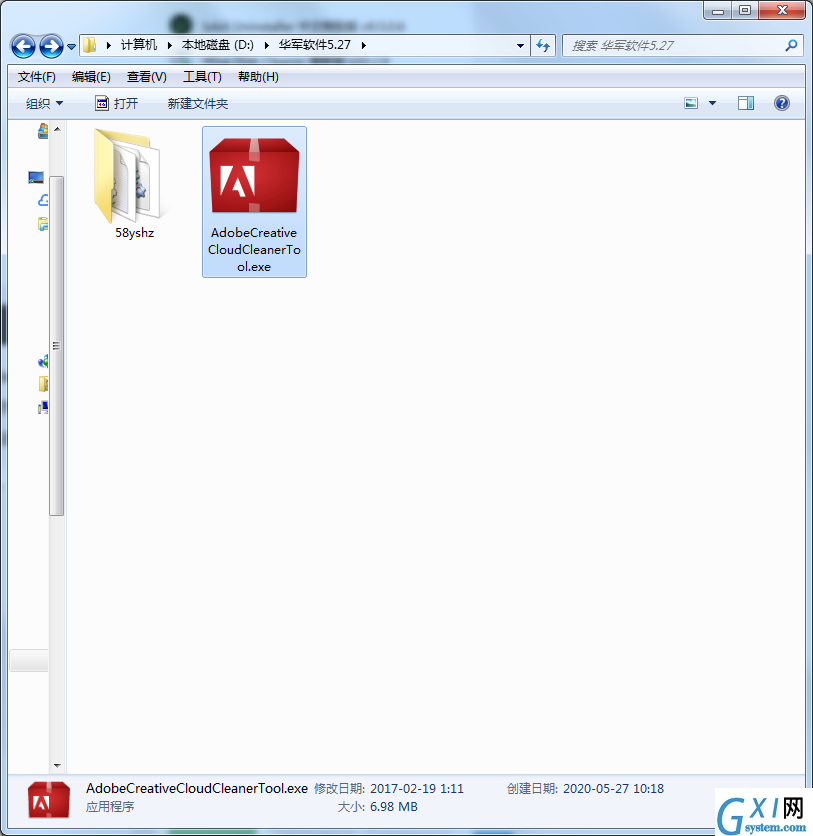Select 计算机 in the address breadcrumb
Screen dimensions: 813x836
[139, 45]
